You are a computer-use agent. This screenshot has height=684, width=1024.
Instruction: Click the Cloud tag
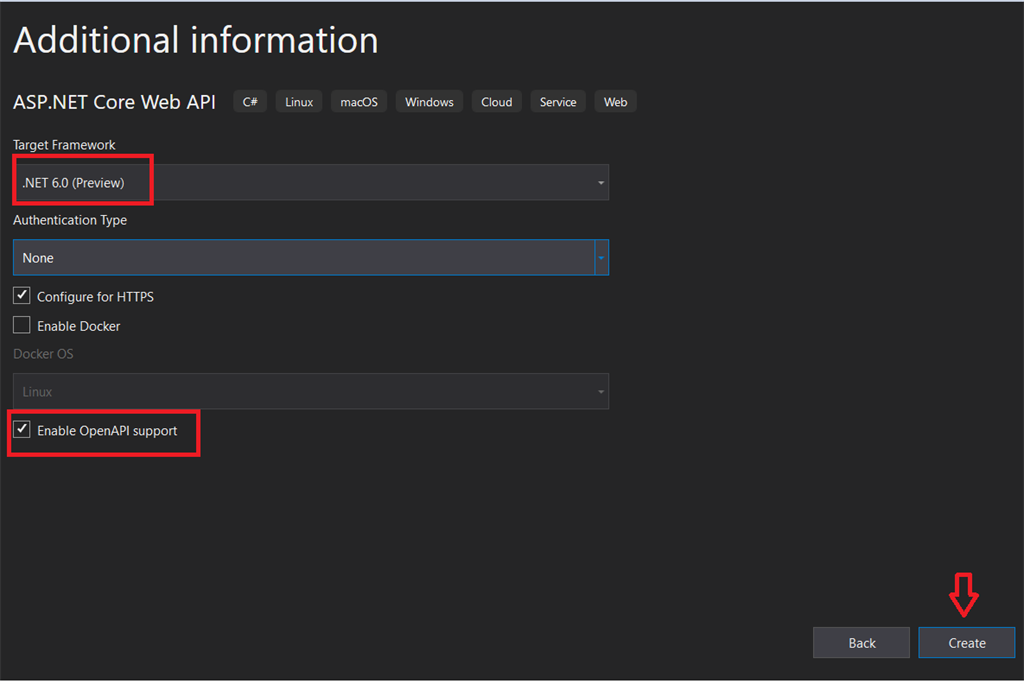tap(496, 102)
